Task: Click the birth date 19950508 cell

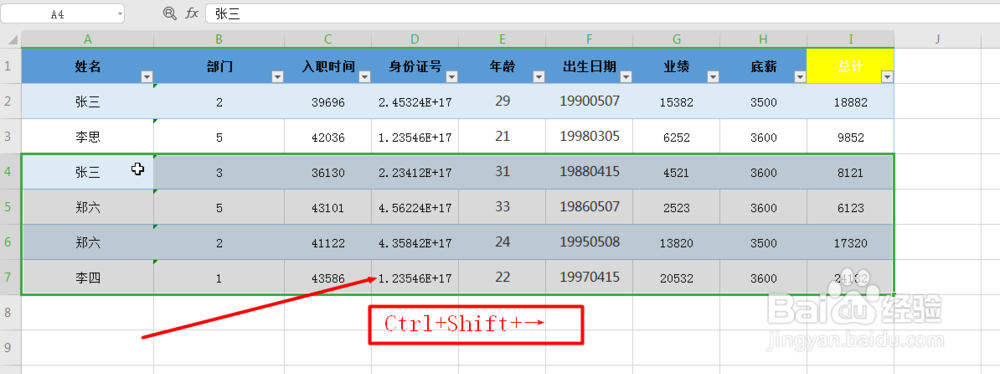Action: 589,242
